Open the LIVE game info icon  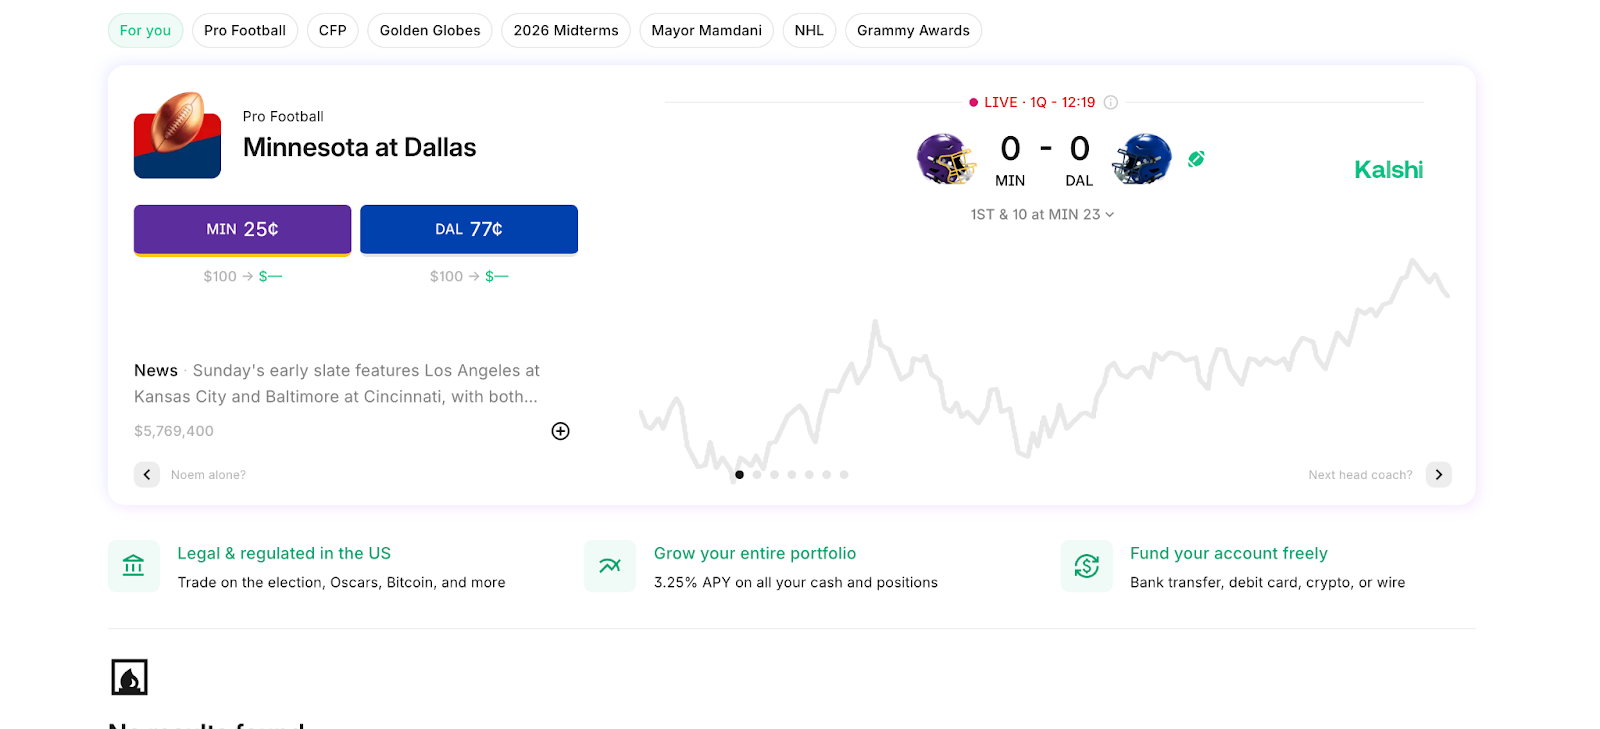point(1110,101)
